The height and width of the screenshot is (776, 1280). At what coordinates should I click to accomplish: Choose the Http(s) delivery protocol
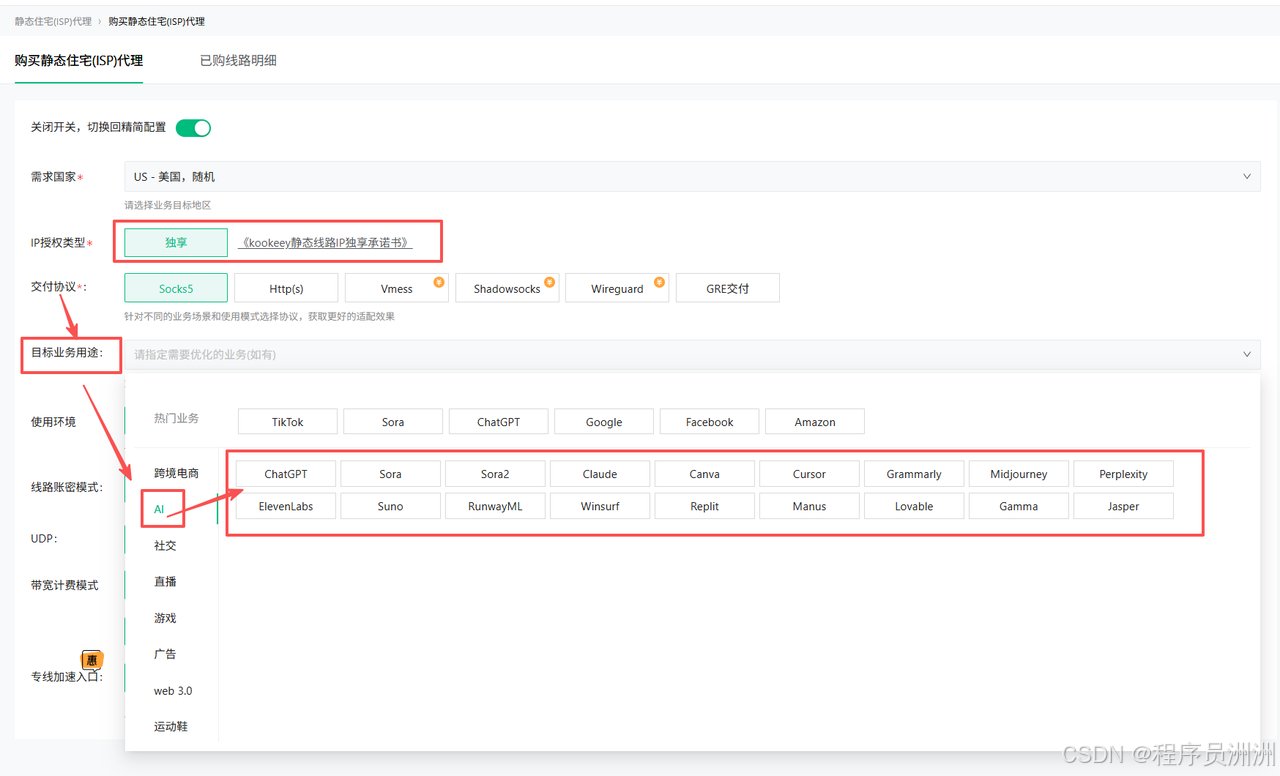point(286,288)
